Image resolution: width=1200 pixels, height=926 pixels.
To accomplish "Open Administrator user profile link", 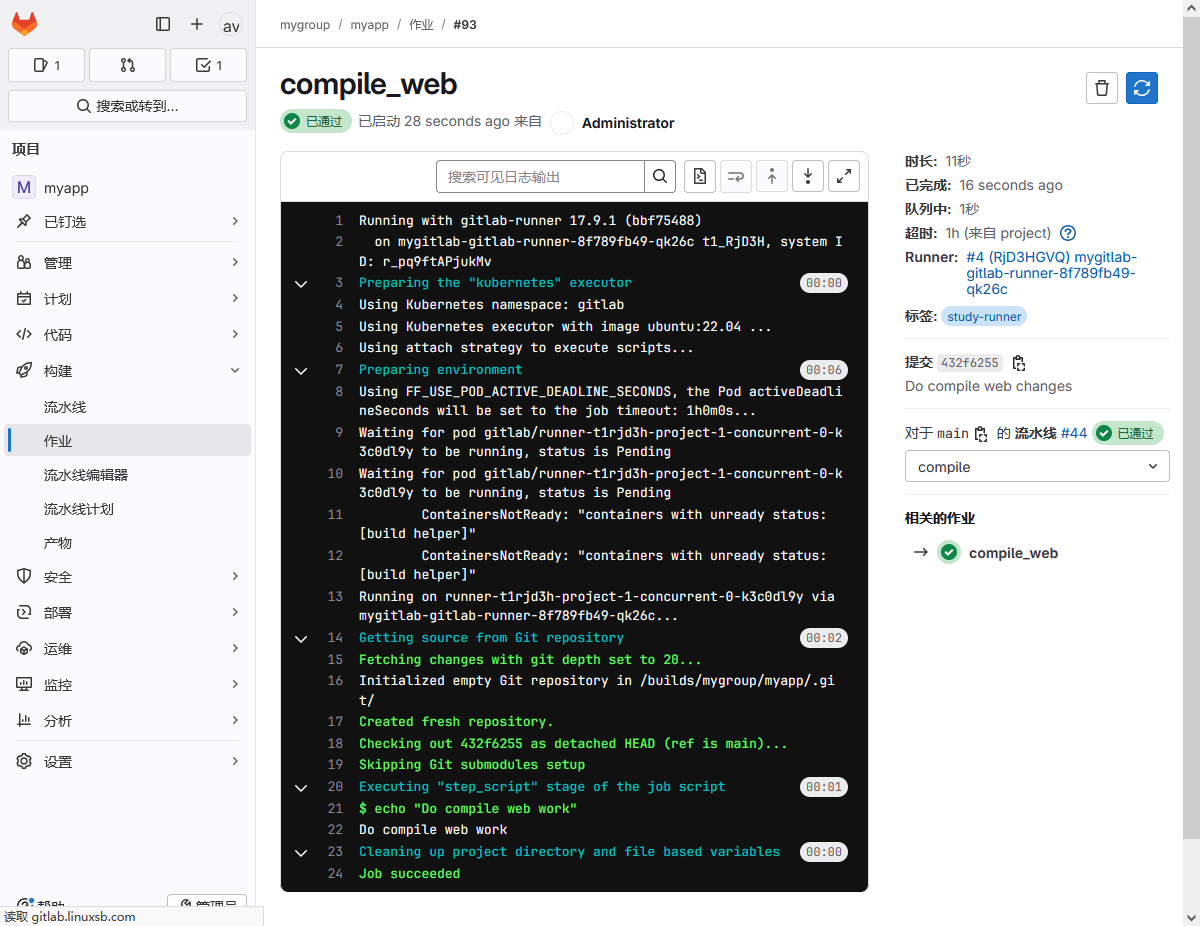I will (x=628, y=123).
